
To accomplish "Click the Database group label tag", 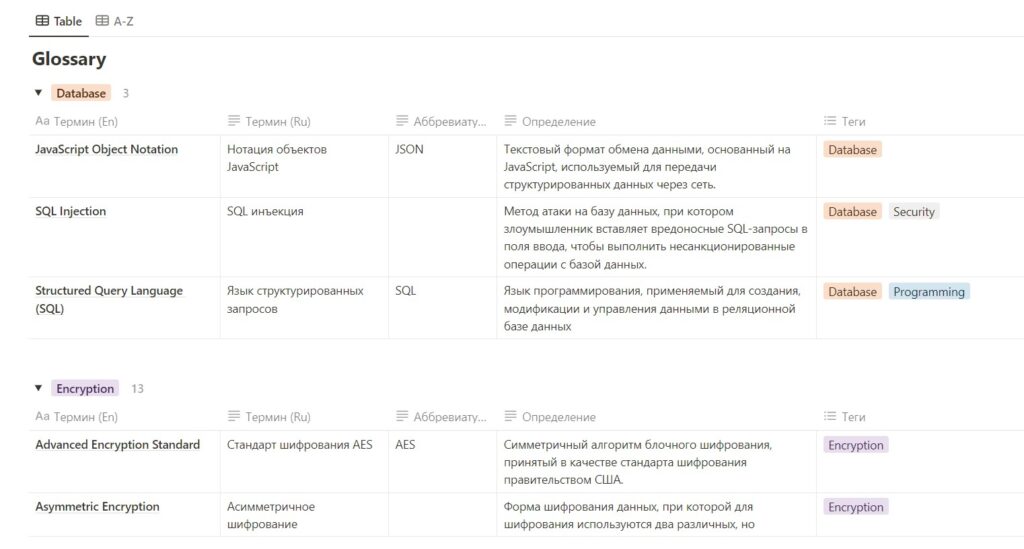I will (80, 93).
